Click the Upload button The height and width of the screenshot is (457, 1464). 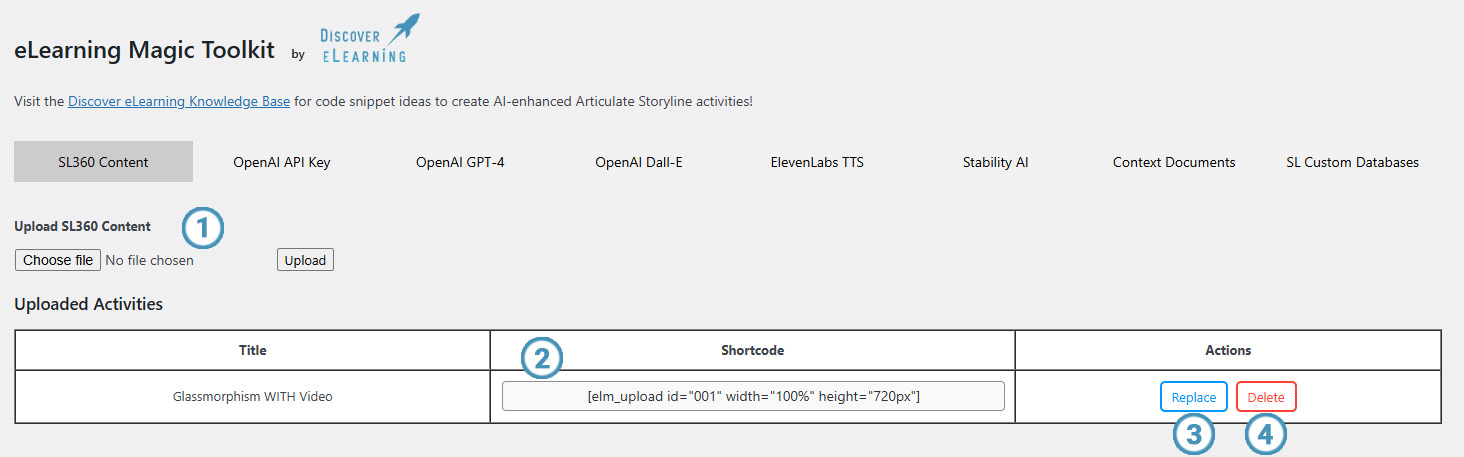(x=305, y=260)
